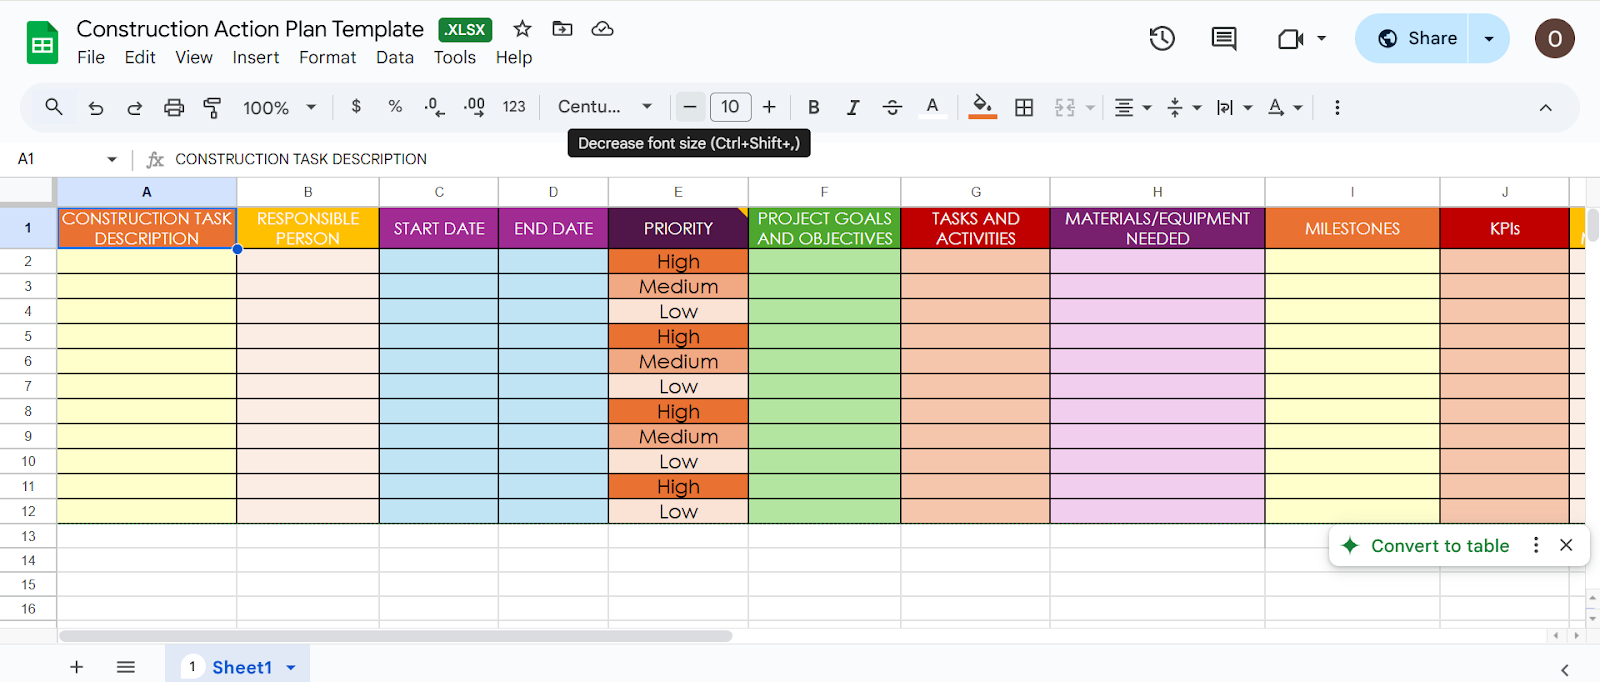Open the Data menu
Screen dimensions: 1600x682
pyautogui.click(x=395, y=57)
